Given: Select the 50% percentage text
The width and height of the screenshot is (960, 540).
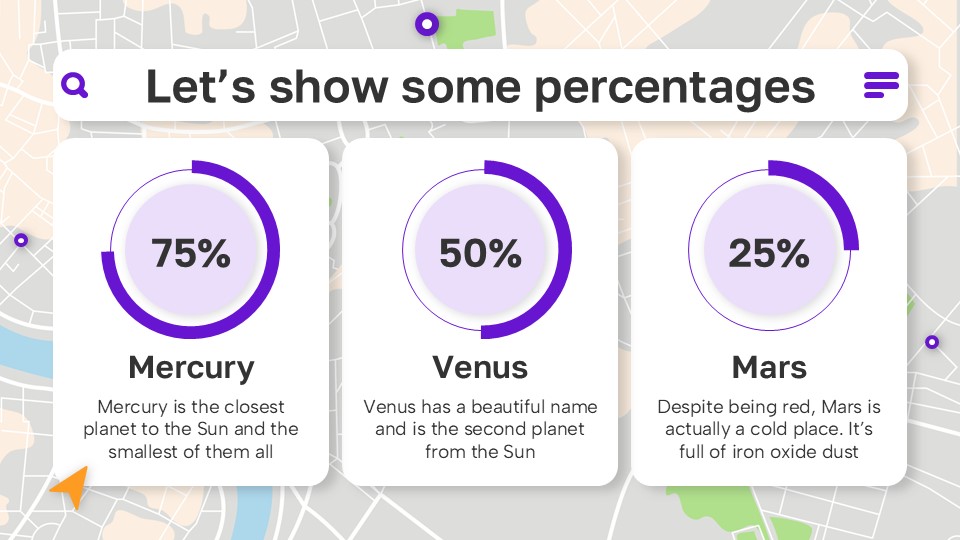Looking at the screenshot, I should 480,254.
